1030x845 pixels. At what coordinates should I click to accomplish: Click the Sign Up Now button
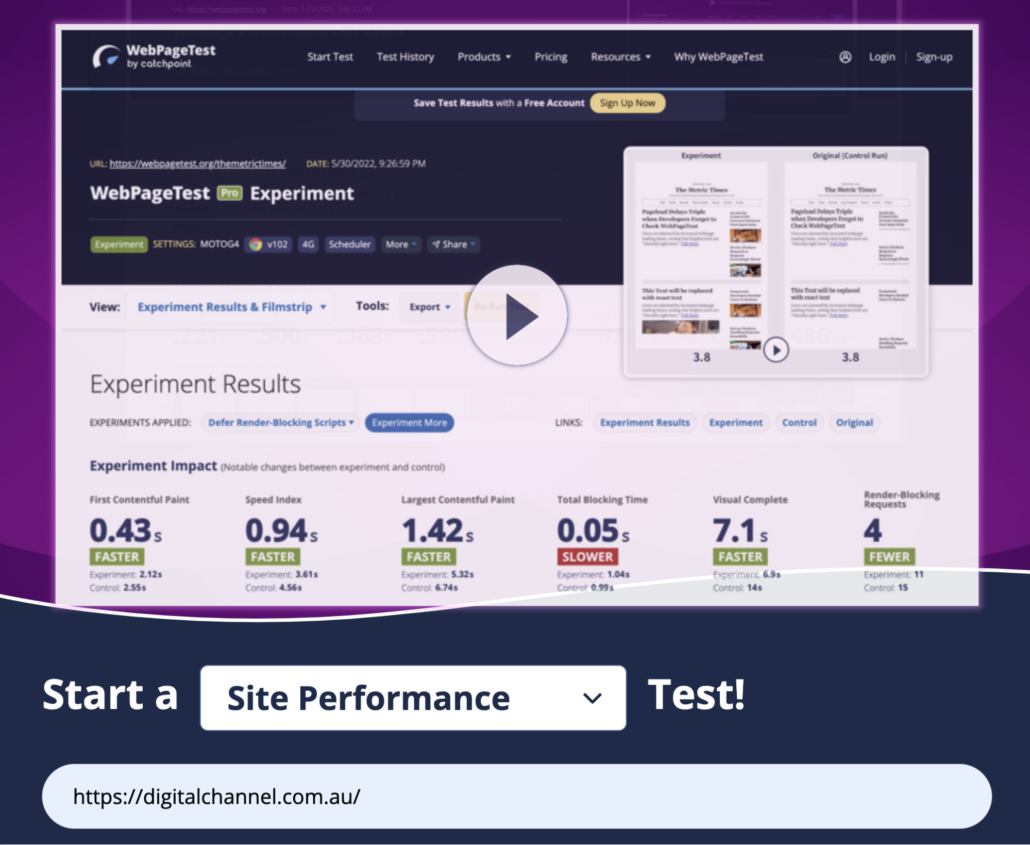coord(627,103)
